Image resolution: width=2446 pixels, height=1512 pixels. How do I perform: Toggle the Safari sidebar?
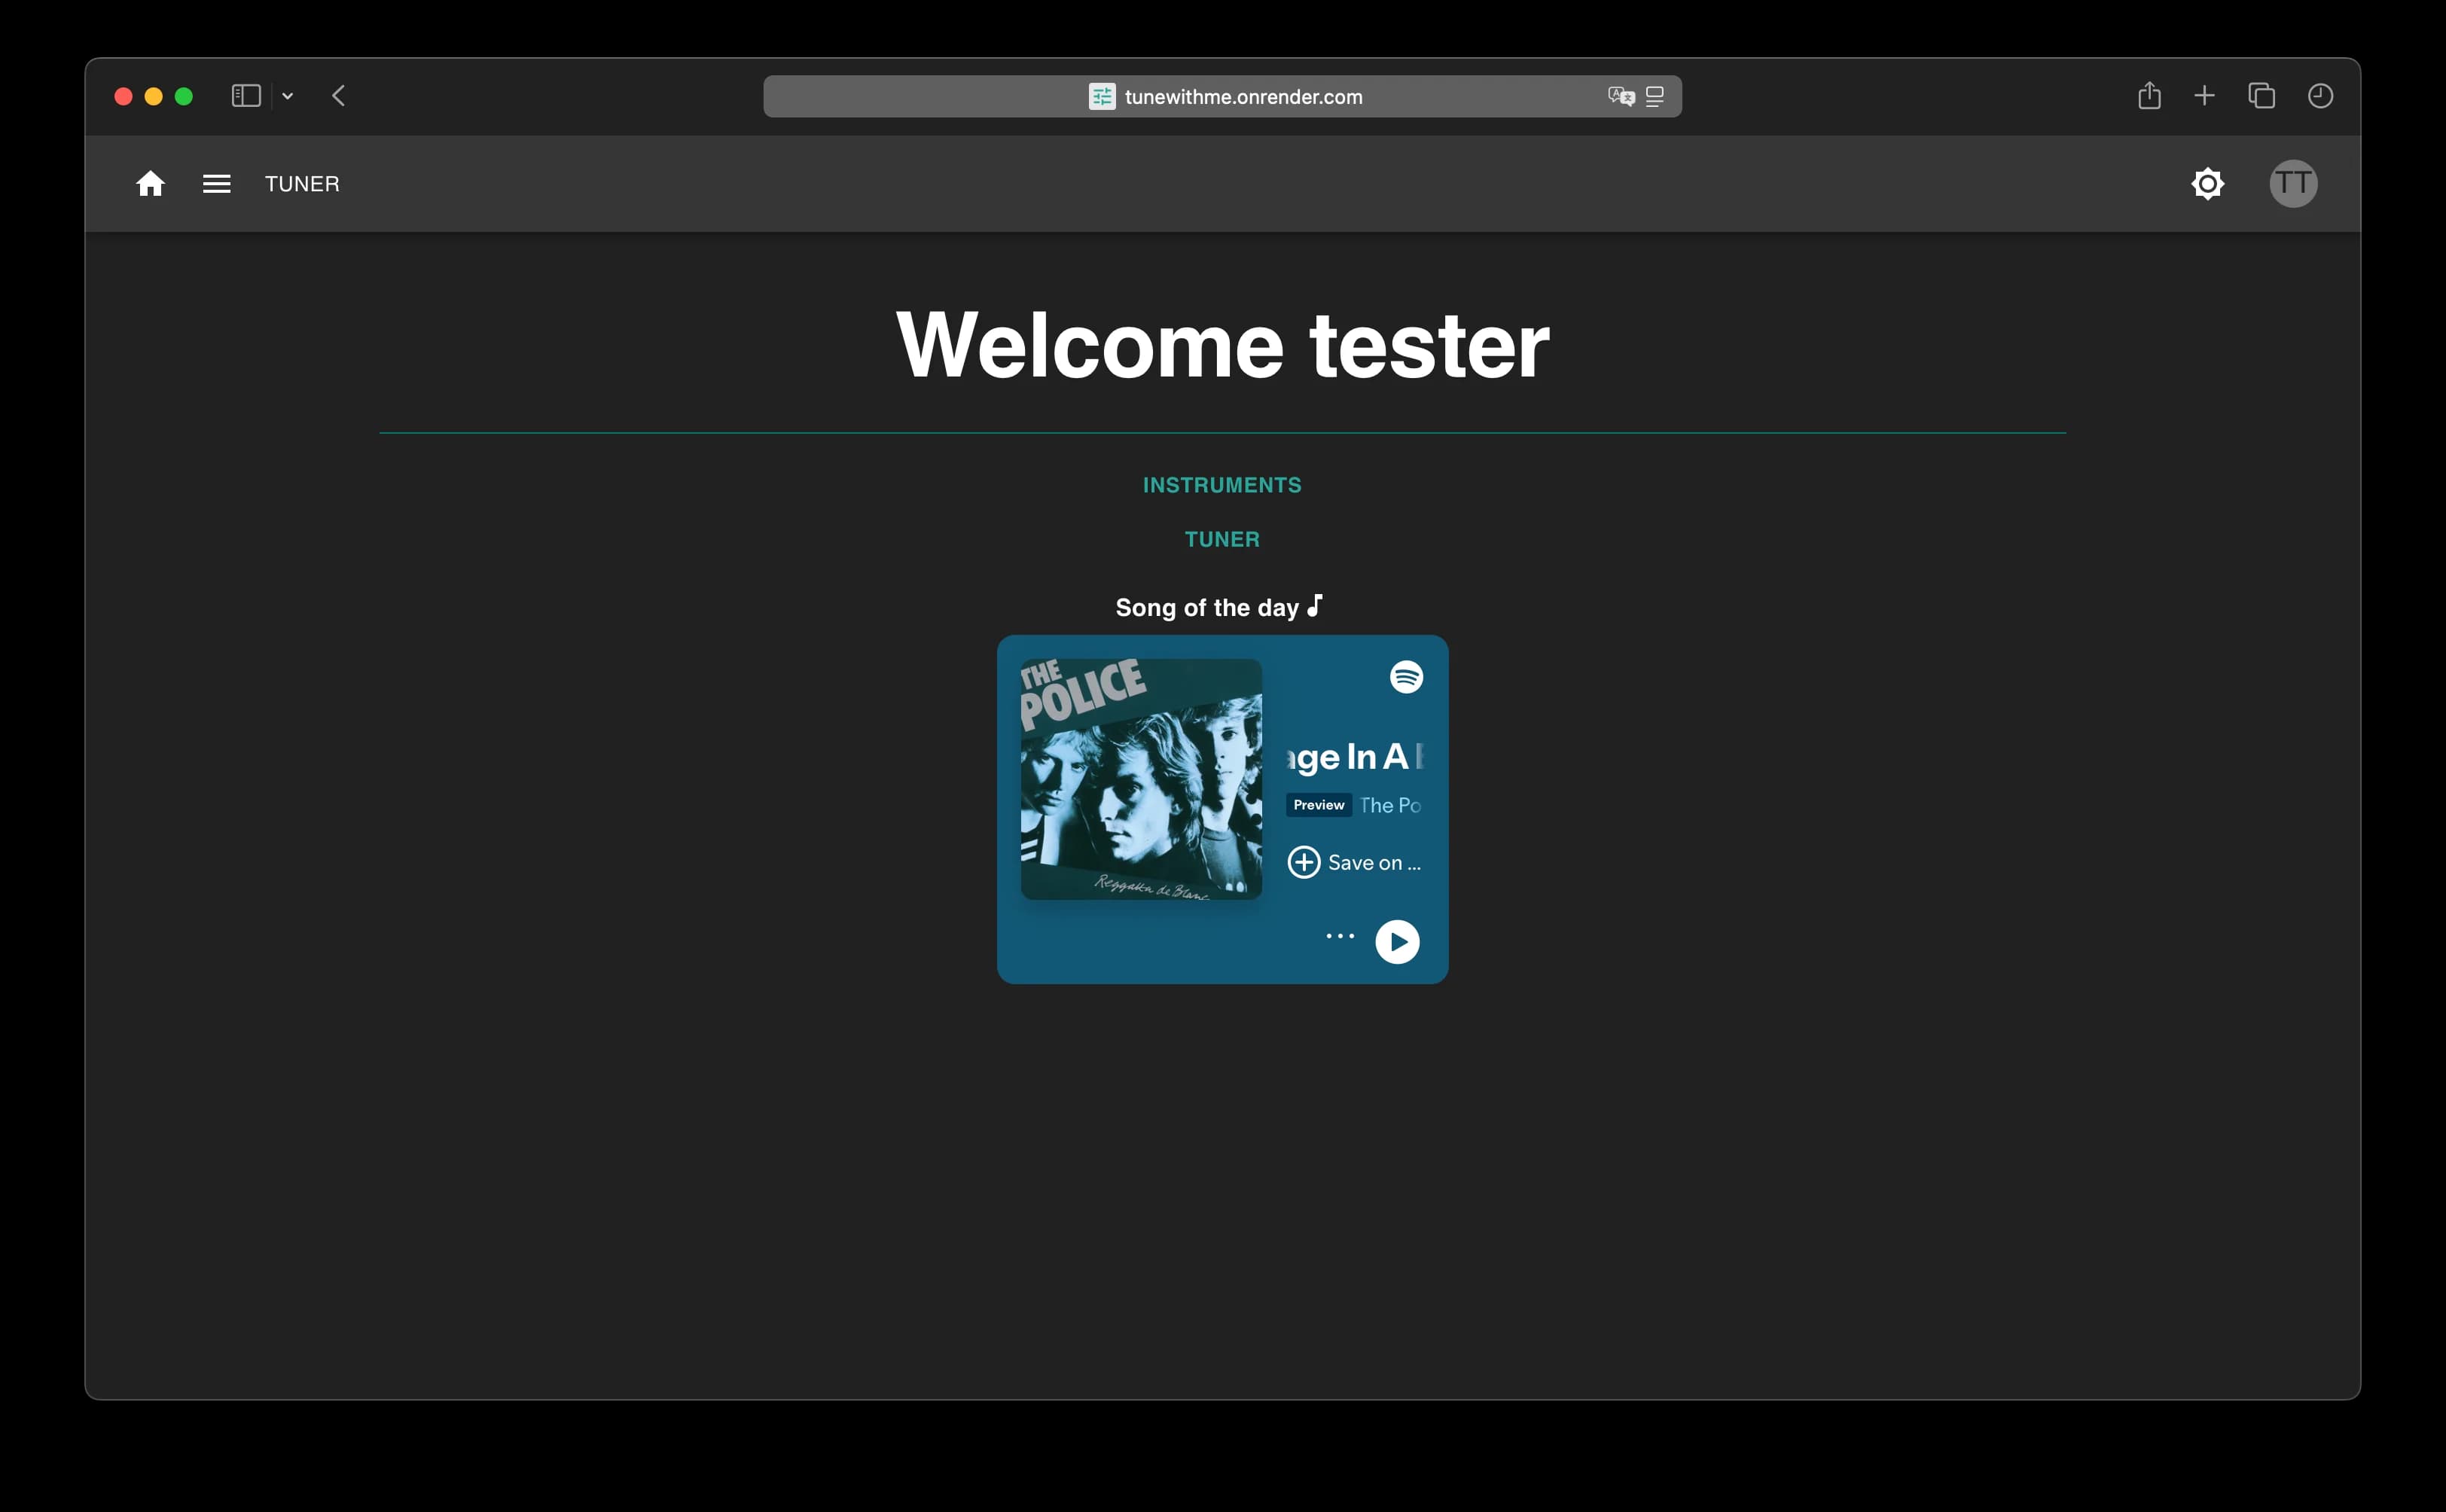pyautogui.click(x=245, y=95)
